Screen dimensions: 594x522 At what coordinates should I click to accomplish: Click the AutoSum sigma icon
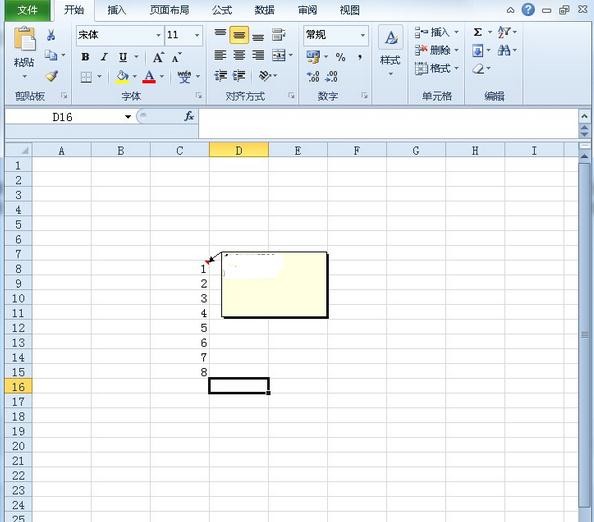pyautogui.click(x=478, y=32)
